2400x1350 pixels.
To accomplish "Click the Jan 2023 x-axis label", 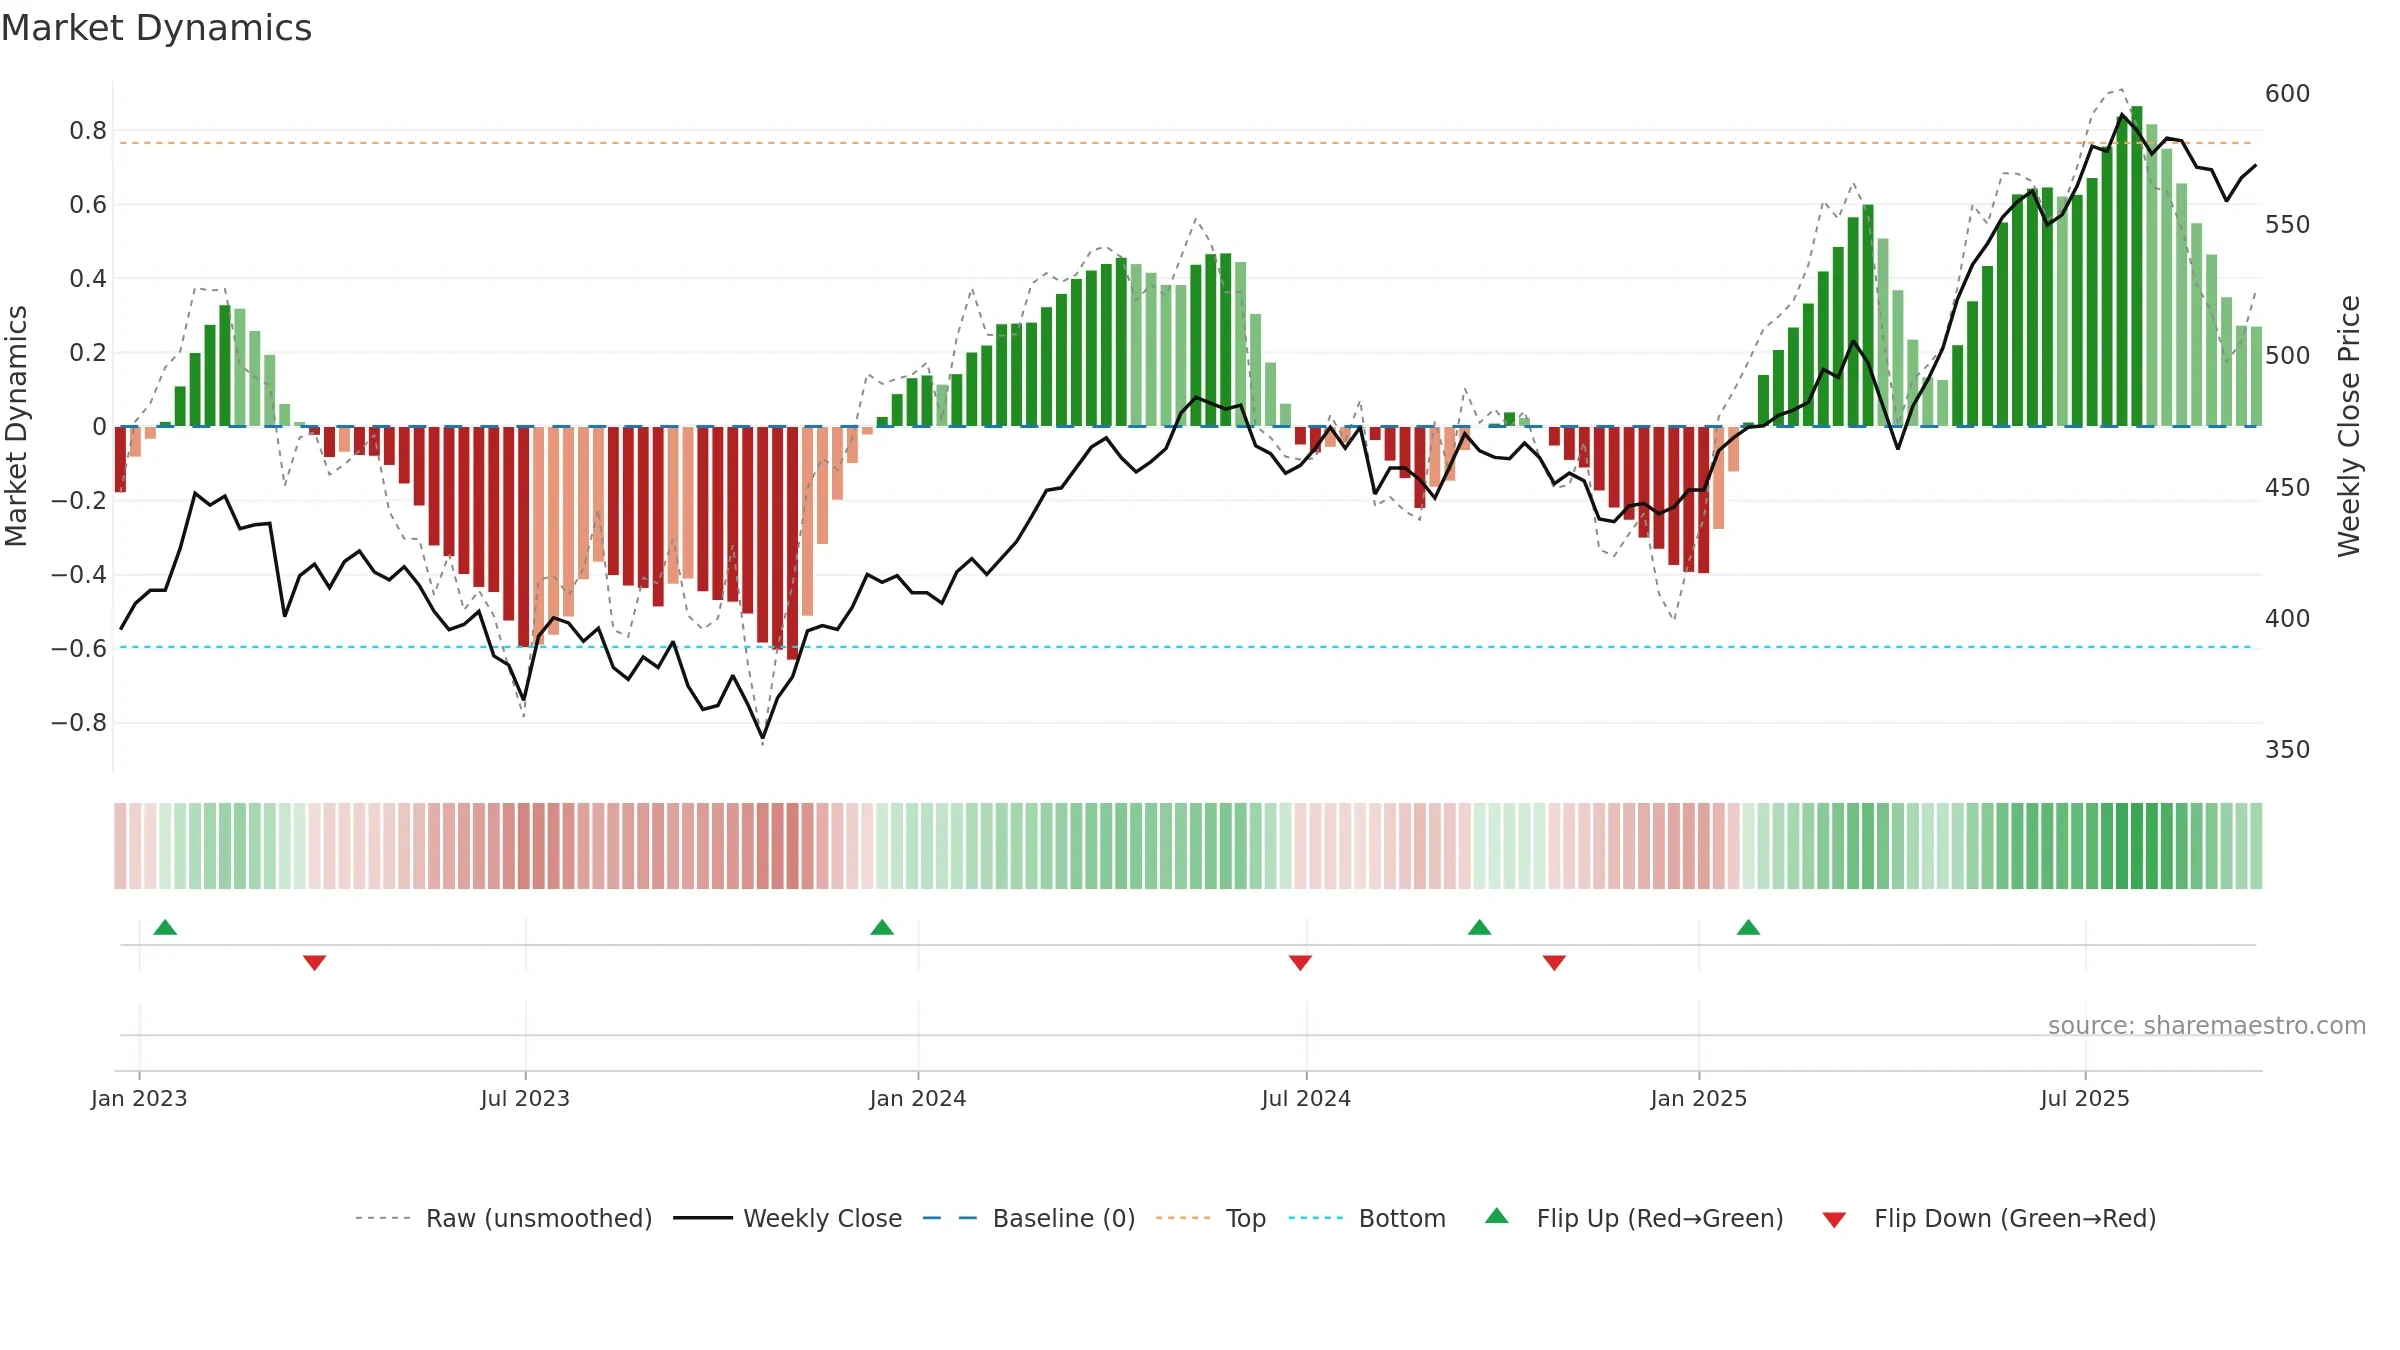I will click(x=139, y=1098).
